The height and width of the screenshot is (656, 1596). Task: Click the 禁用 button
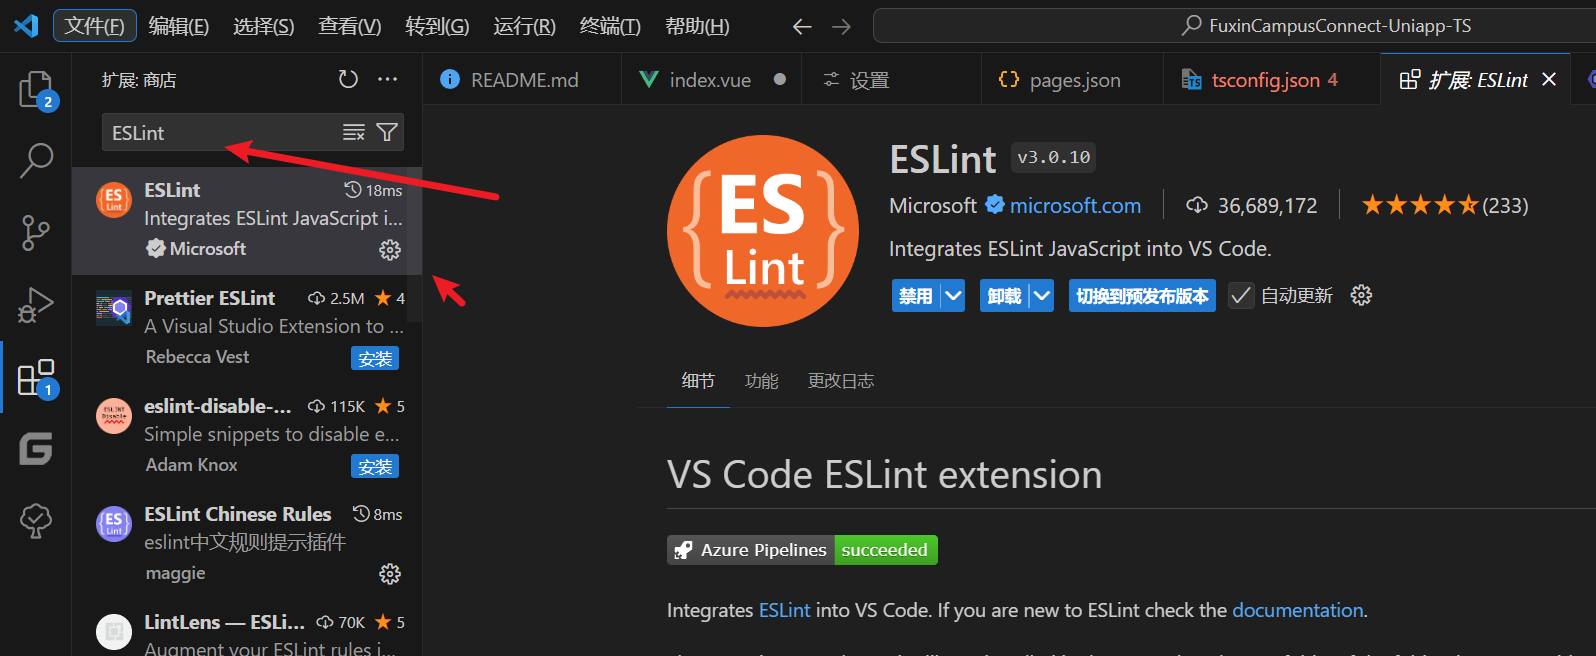pyautogui.click(x=916, y=295)
